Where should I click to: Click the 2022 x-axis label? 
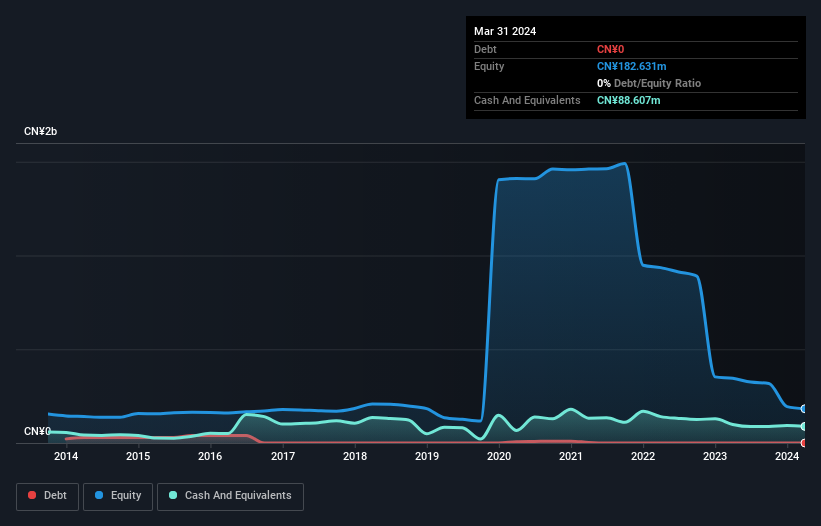tap(643, 456)
